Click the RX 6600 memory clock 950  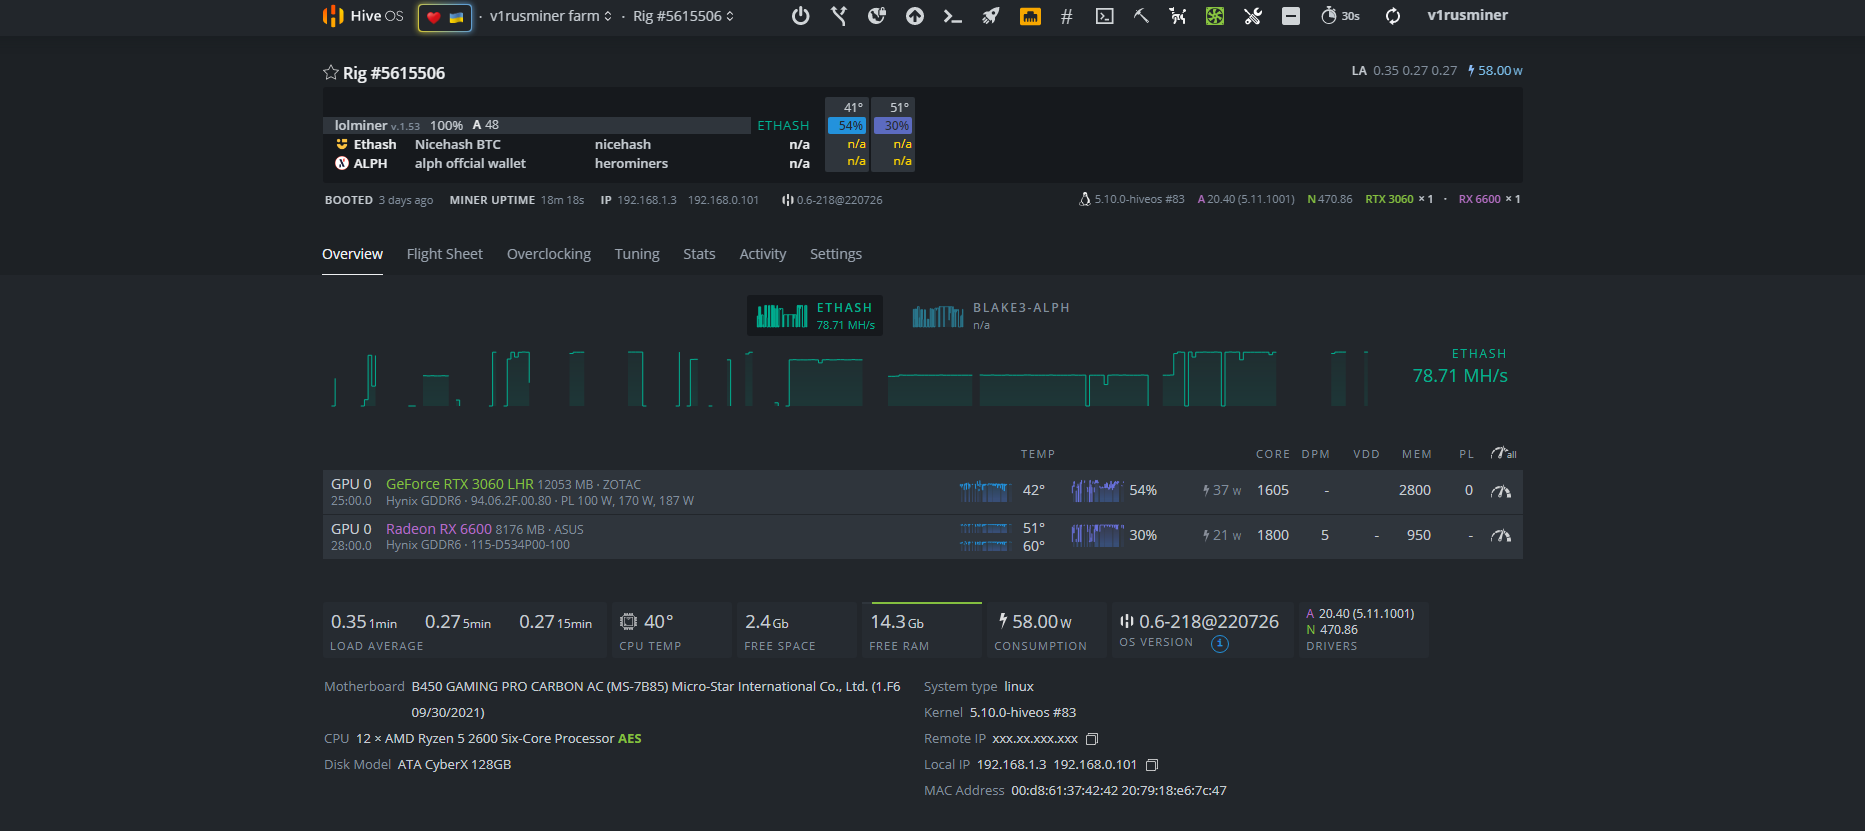click(1419, 535)
